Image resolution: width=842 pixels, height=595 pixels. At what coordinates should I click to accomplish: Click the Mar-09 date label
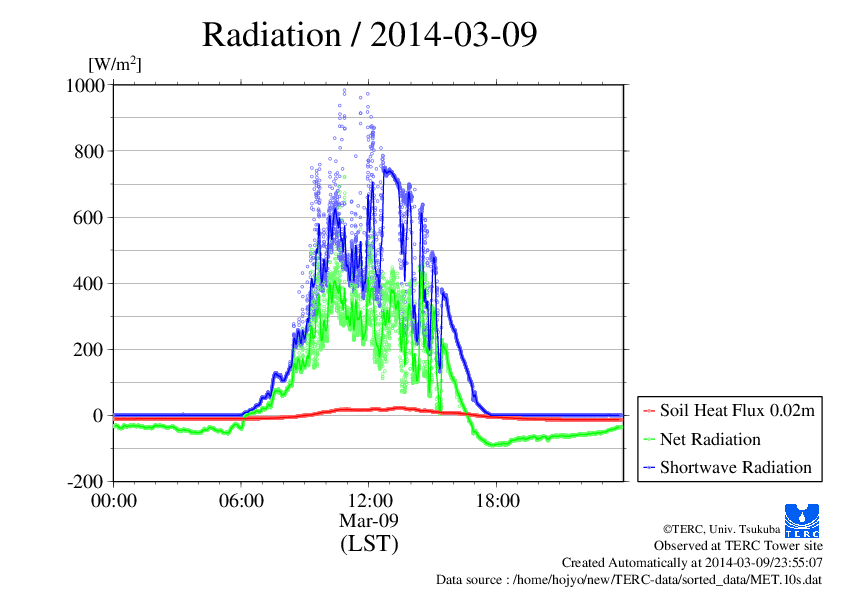[x=369, y=520]
